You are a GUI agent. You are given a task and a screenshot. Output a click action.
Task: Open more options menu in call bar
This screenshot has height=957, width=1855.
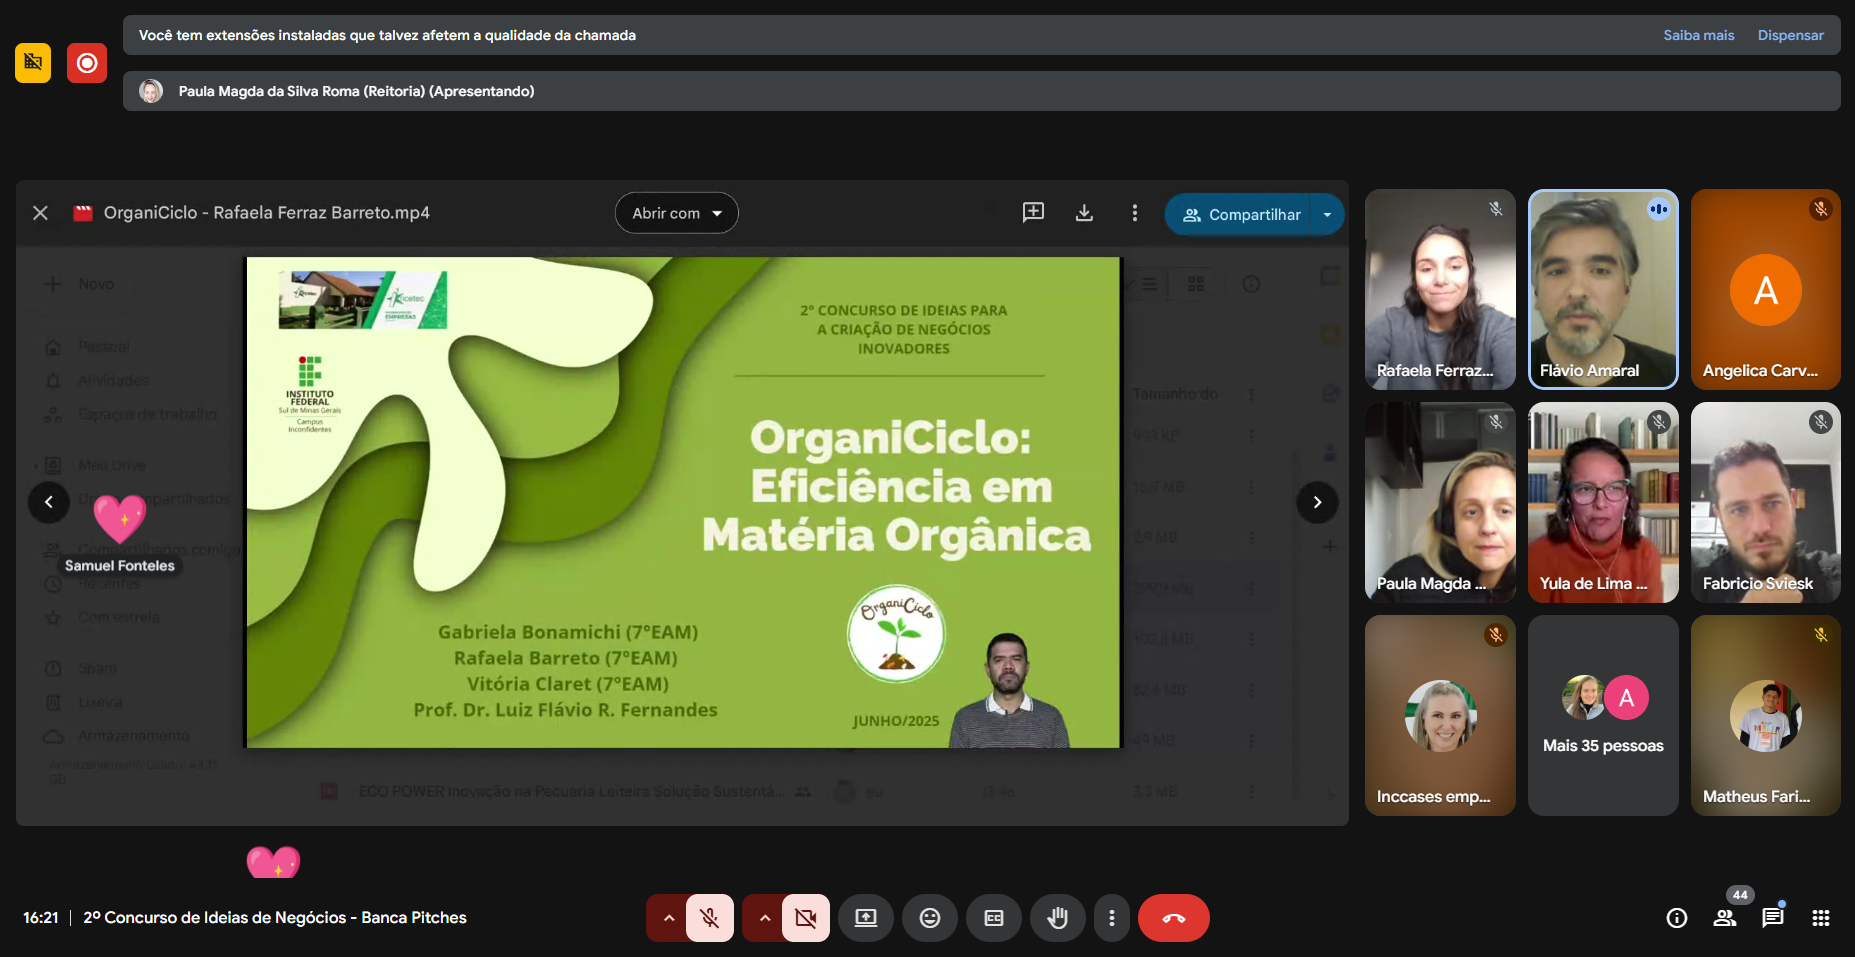tap(1111, 918)
